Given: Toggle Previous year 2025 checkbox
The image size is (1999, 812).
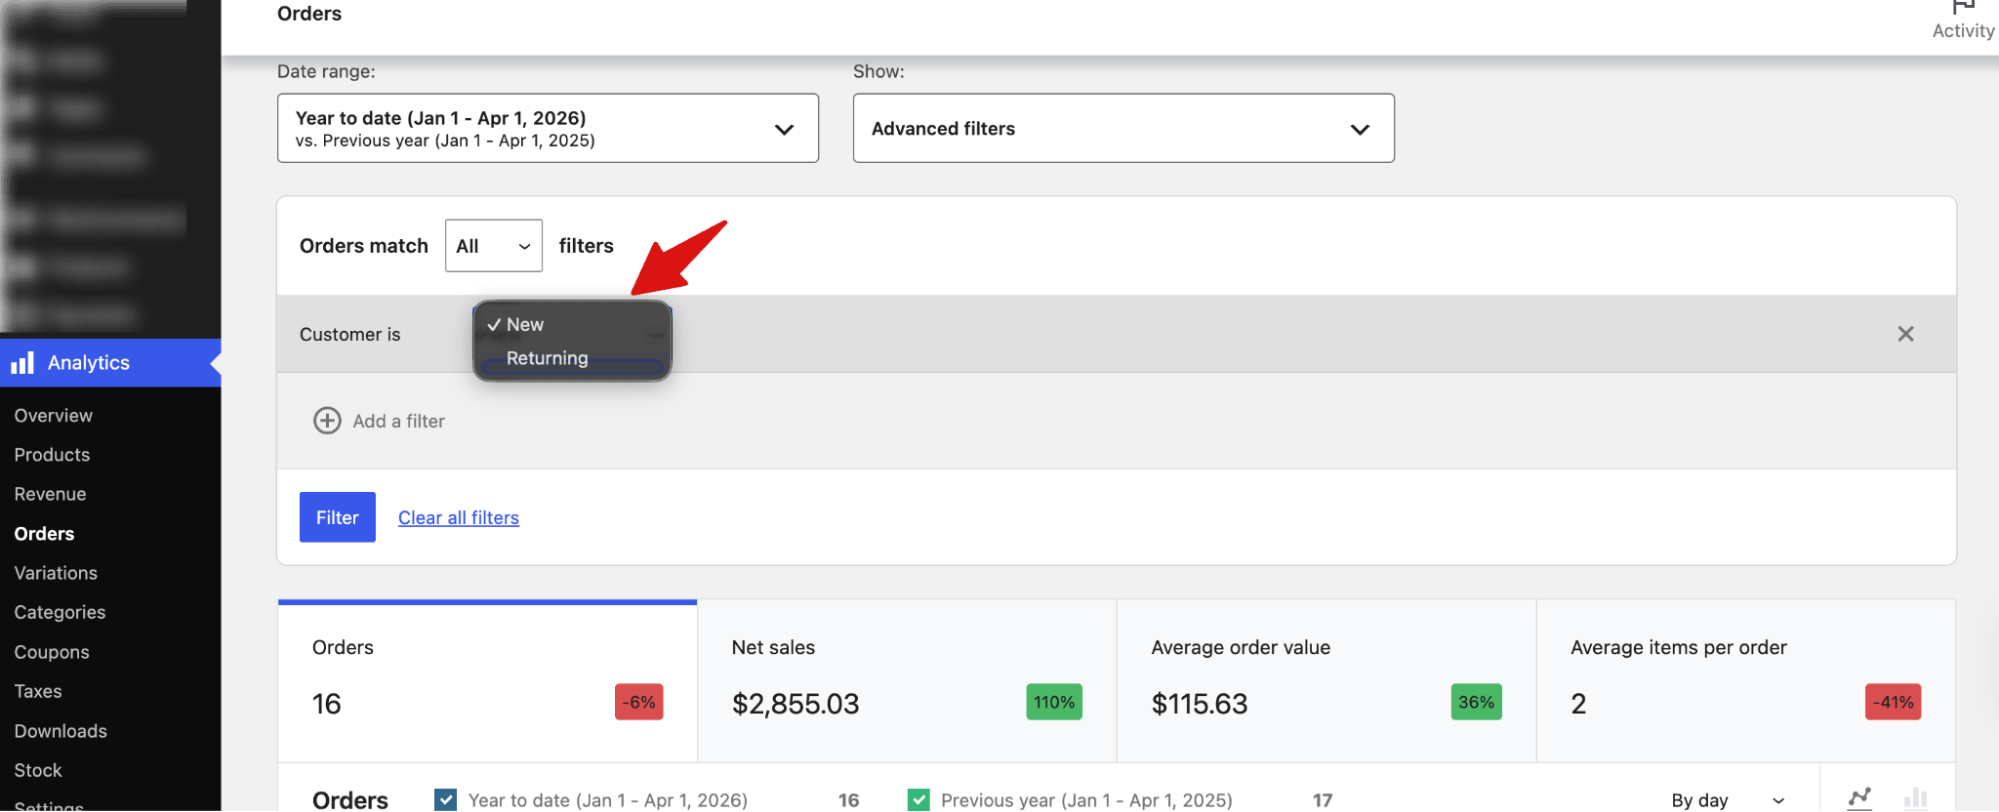Looking at the screenshot, I should point(918,800).
